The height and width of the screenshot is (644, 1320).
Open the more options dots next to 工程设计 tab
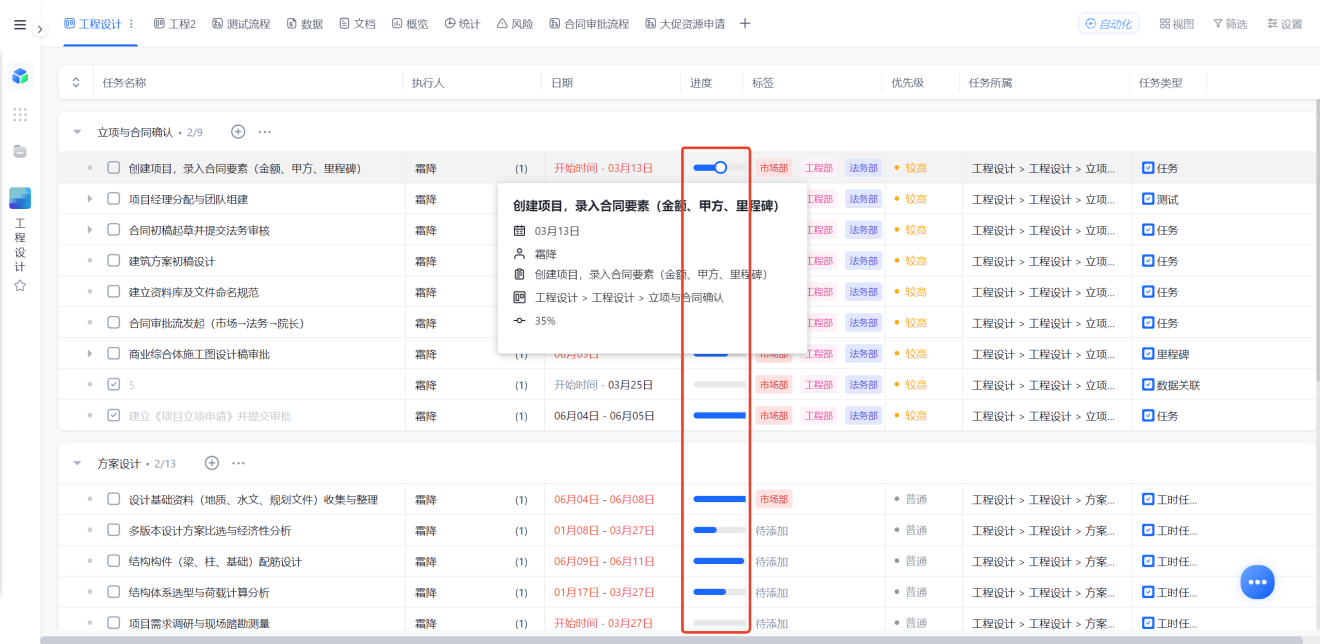pos(131,23)
